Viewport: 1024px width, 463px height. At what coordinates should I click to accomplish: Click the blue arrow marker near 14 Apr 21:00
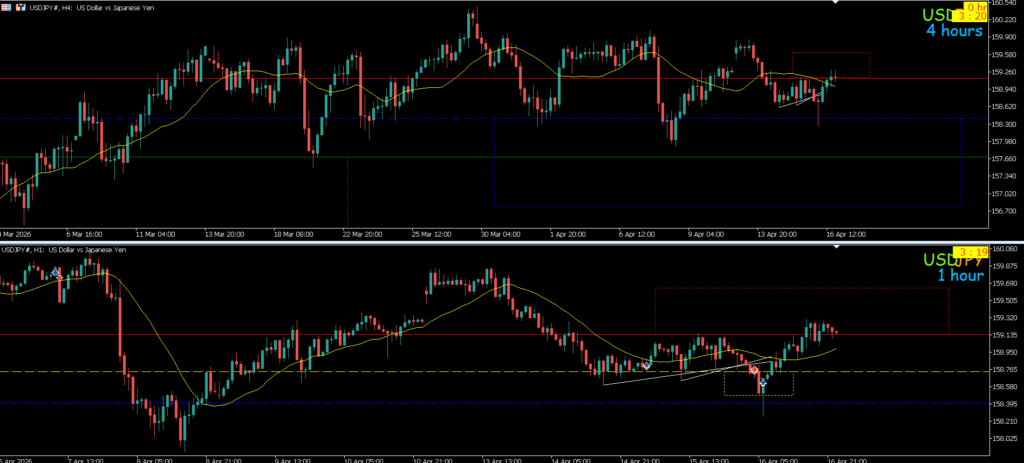click(647, 365)
